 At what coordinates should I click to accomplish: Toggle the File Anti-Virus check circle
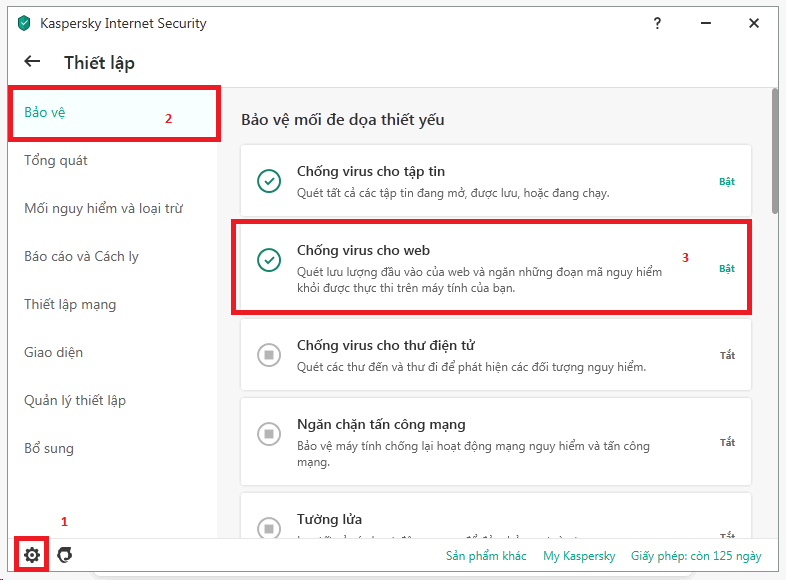269,181
